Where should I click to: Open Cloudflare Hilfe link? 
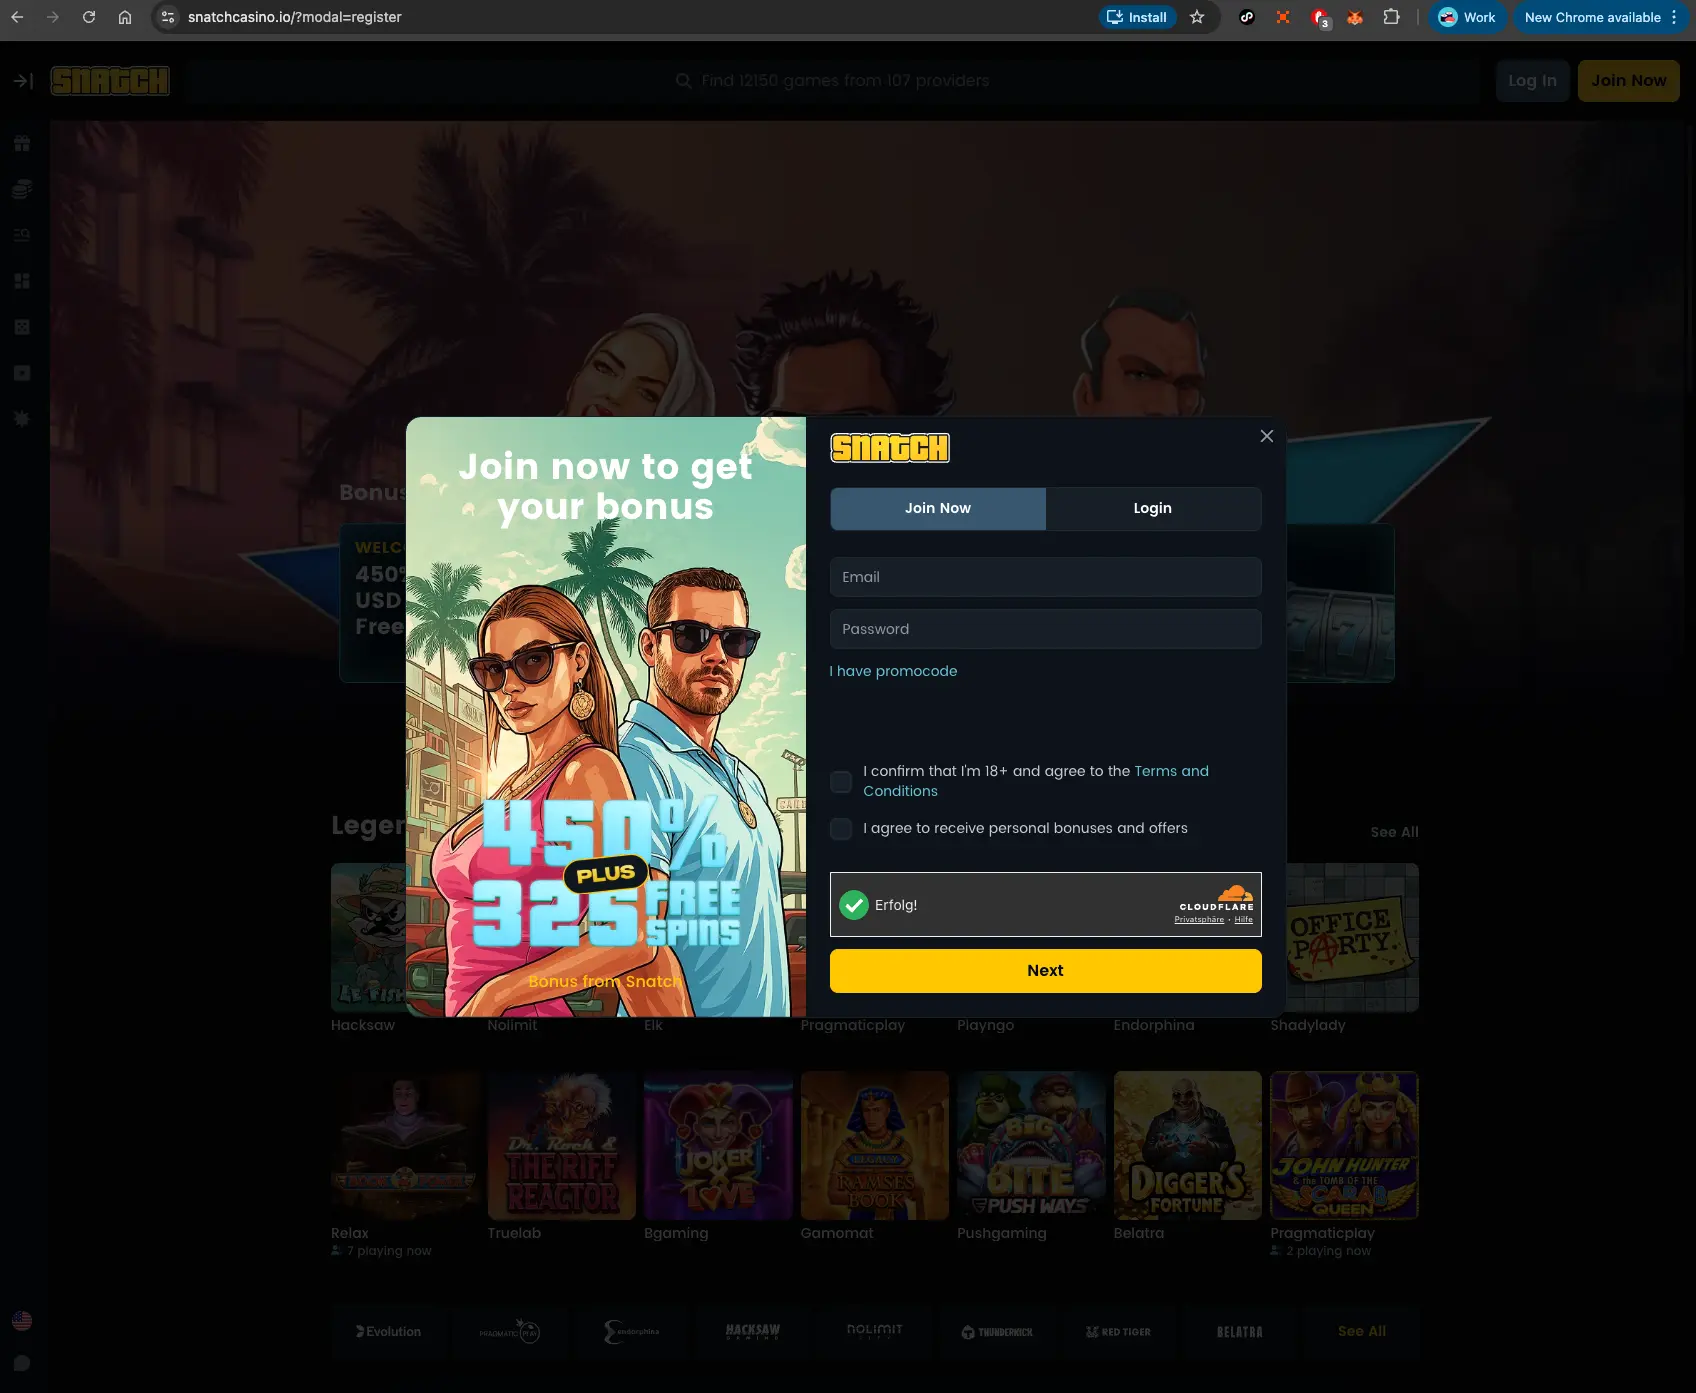tap(1243, 920)
